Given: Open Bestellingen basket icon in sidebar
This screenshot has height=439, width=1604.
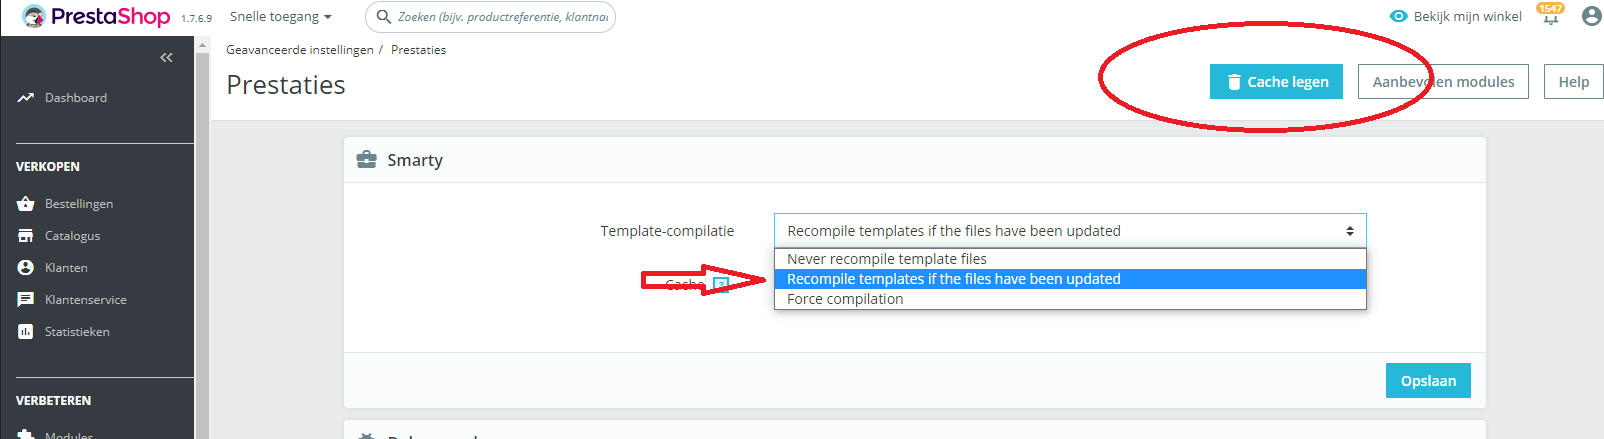Looking at the screenshot, I should click(x=26, y=204).
